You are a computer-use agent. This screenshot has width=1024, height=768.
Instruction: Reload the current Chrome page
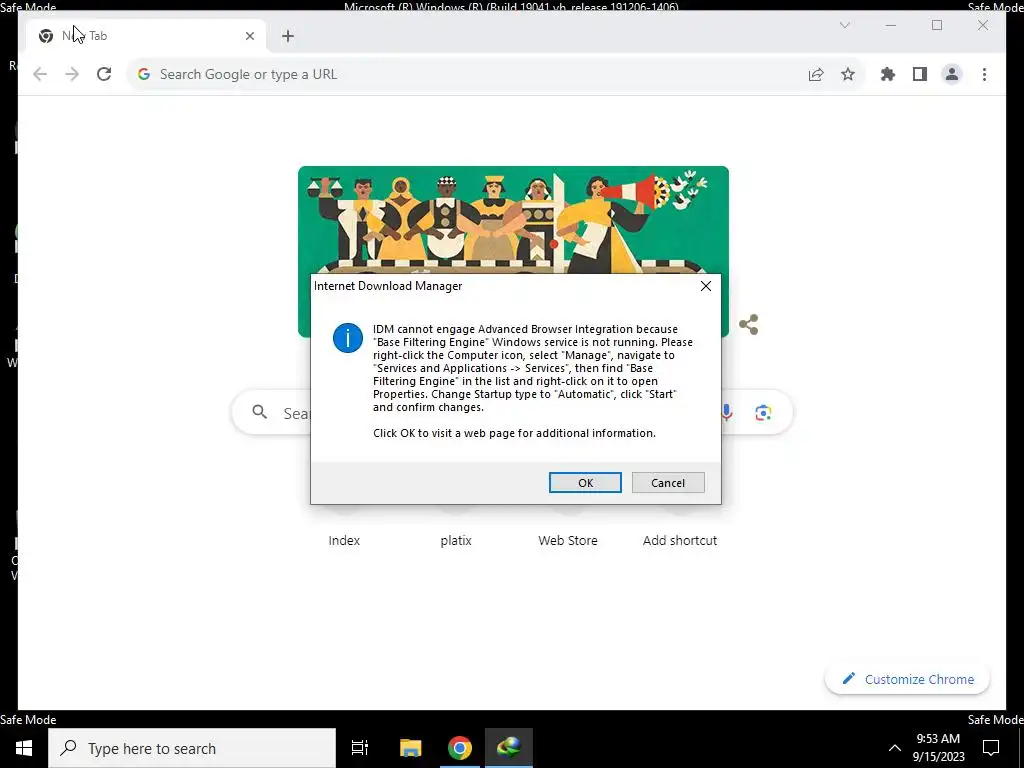point(104,74)
